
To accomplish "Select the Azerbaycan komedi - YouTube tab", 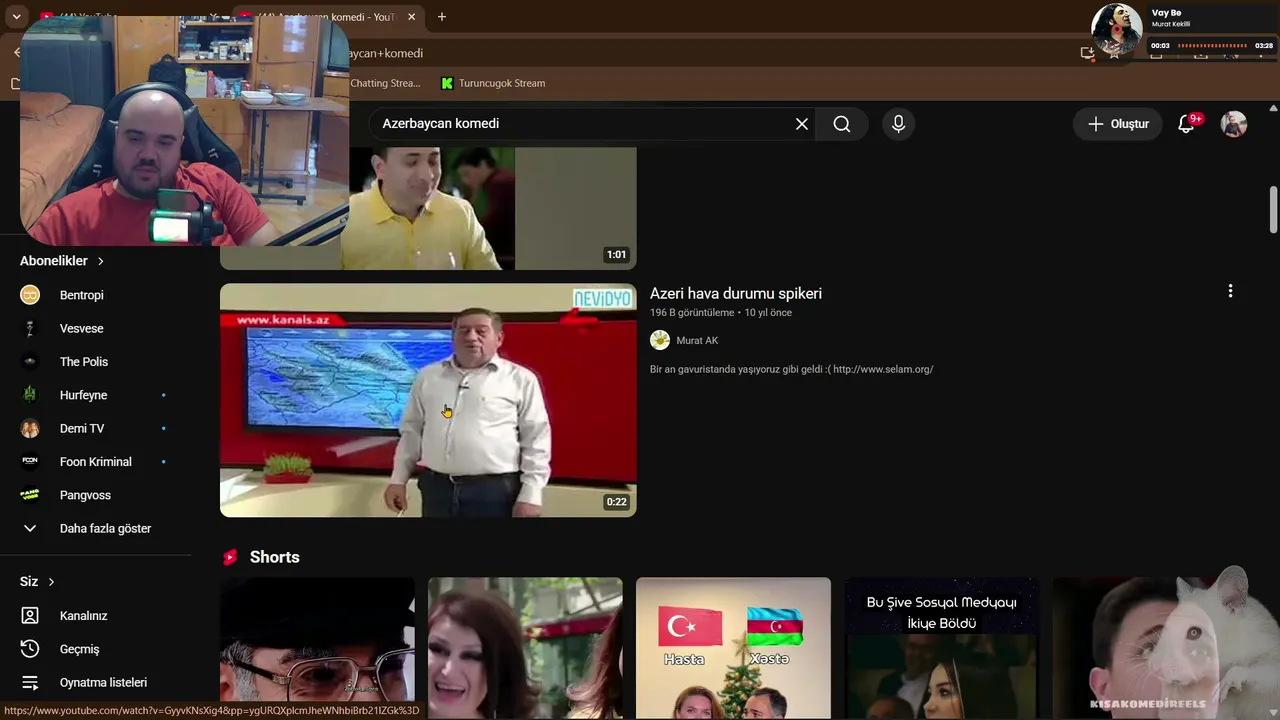I will tap(328, 17).
